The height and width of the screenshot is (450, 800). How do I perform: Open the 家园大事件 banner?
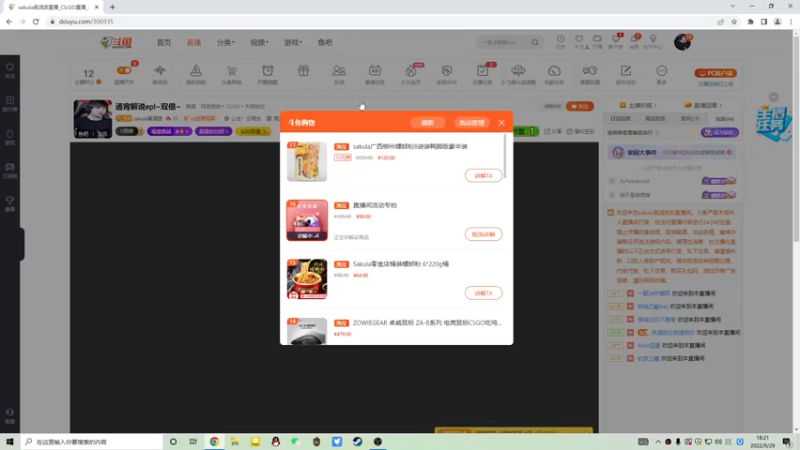(671, 152)
